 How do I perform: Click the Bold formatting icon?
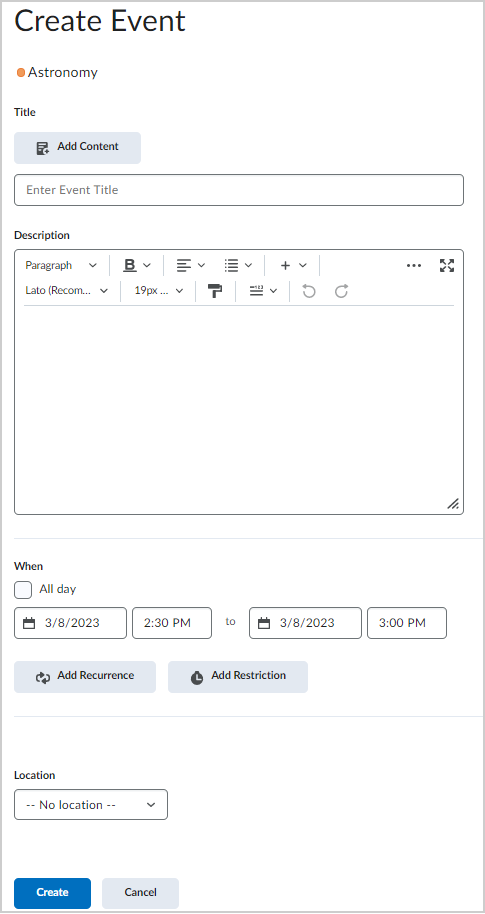point(130,265)
